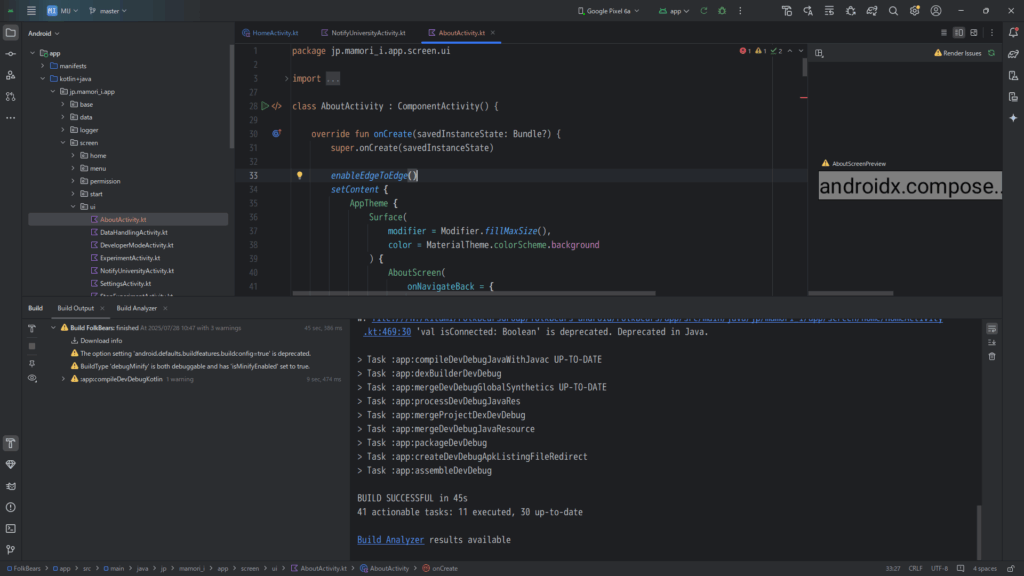Open the Search Everywhere magnifier icon

(893, 11)
